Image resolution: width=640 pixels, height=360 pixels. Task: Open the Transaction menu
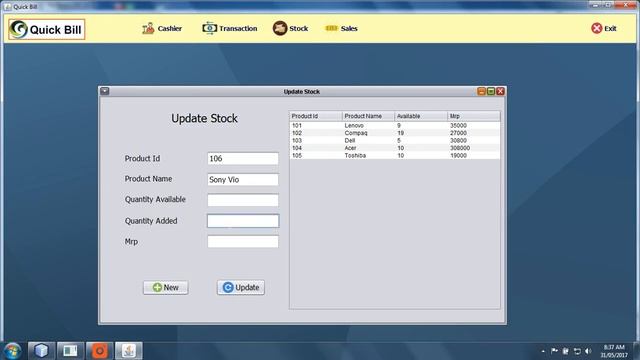coord(230,28)
